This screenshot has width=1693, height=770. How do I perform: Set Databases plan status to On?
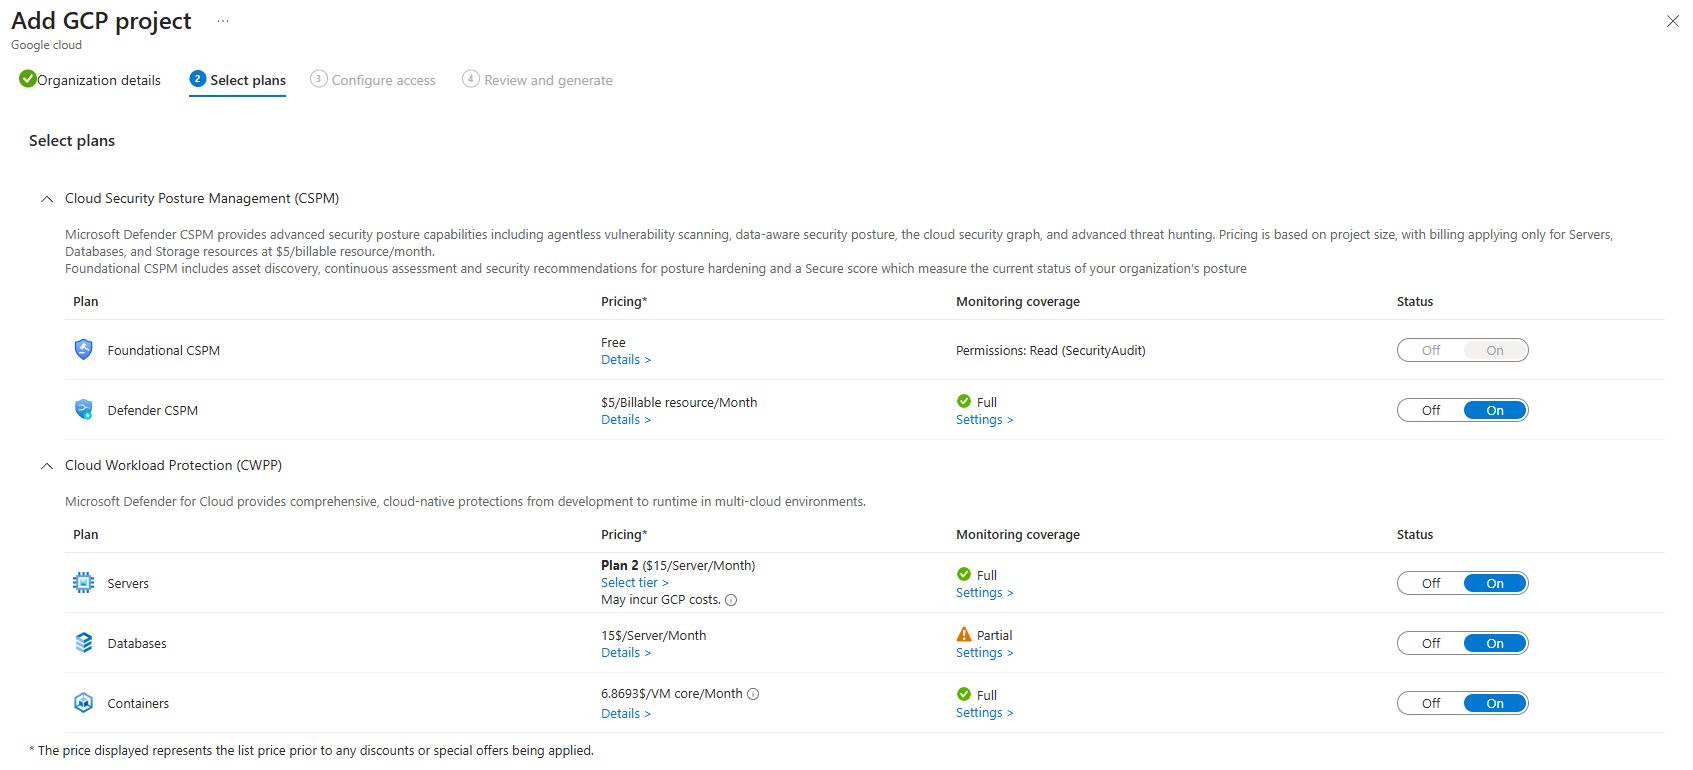click(x=1495, y=643)
